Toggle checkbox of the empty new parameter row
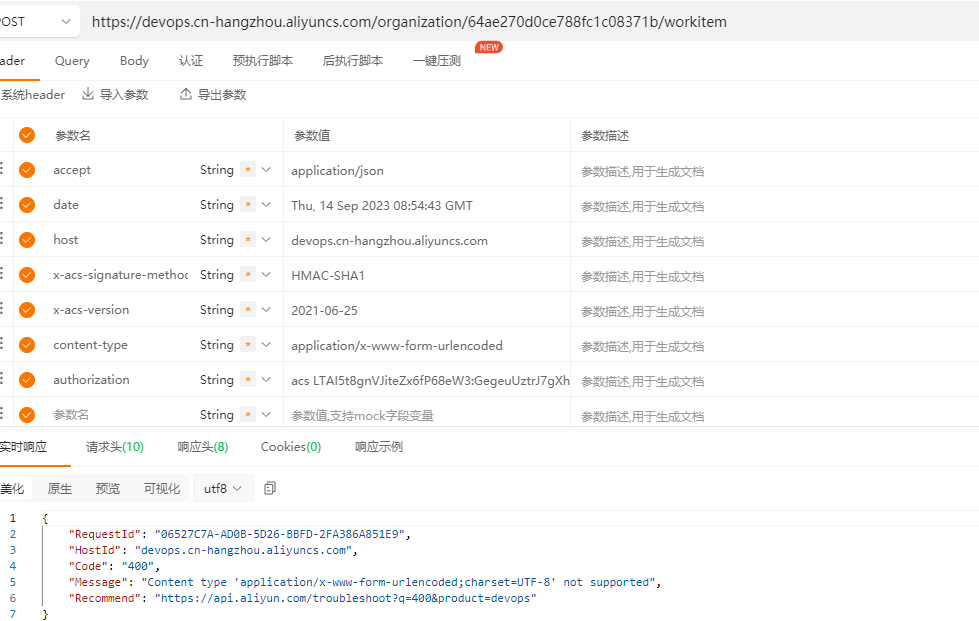The image size is (979, 621). tap(27, 414)
